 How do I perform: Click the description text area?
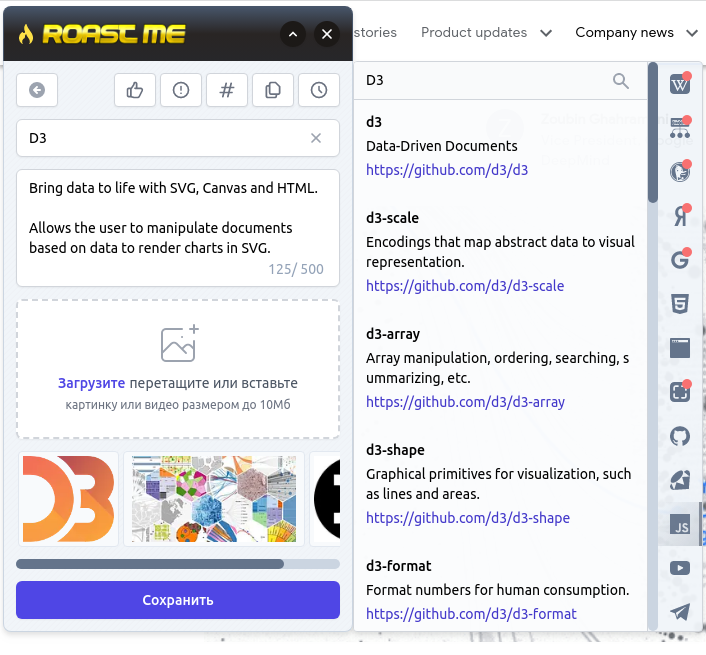[178, 228]
